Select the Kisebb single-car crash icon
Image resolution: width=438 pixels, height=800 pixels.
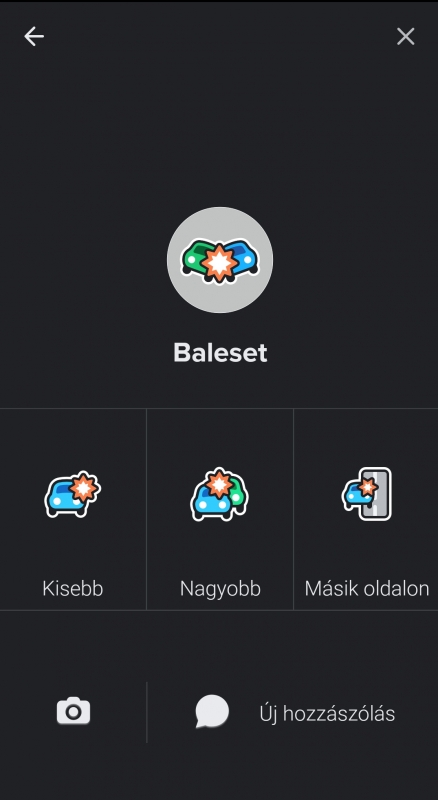pos(72,494)
